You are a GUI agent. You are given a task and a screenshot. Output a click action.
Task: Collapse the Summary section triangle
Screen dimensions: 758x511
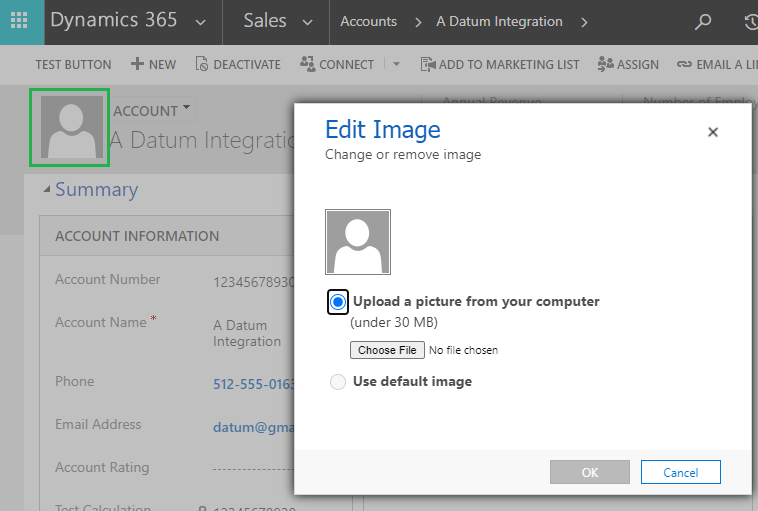pyautogui.click(x=47, y=190)
